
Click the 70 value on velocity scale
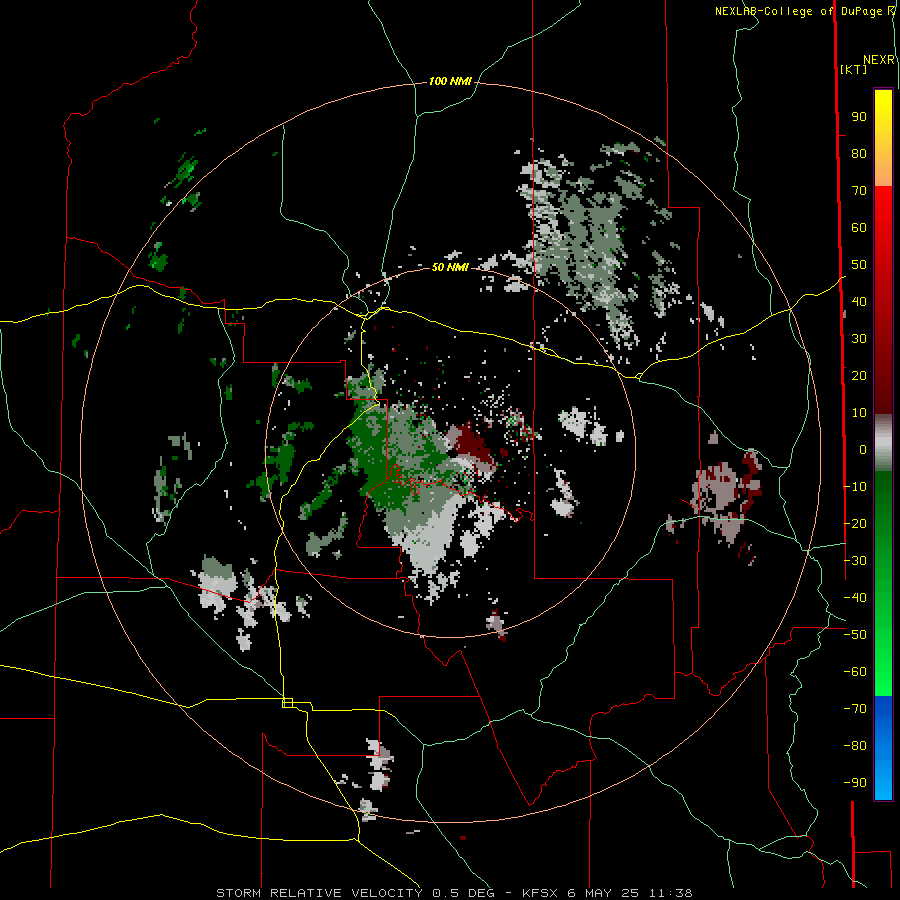[859, 191]
